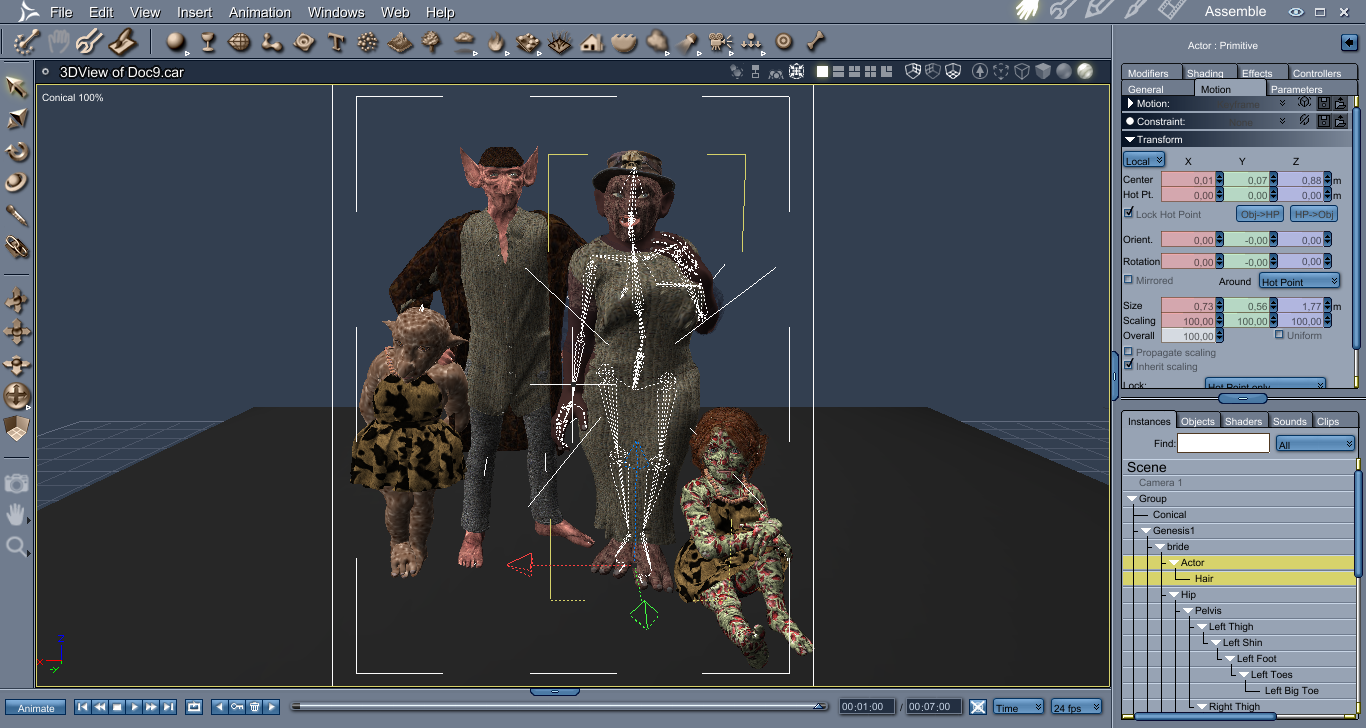Select the Pan hand tool
1366x728 pixels.
16,515
